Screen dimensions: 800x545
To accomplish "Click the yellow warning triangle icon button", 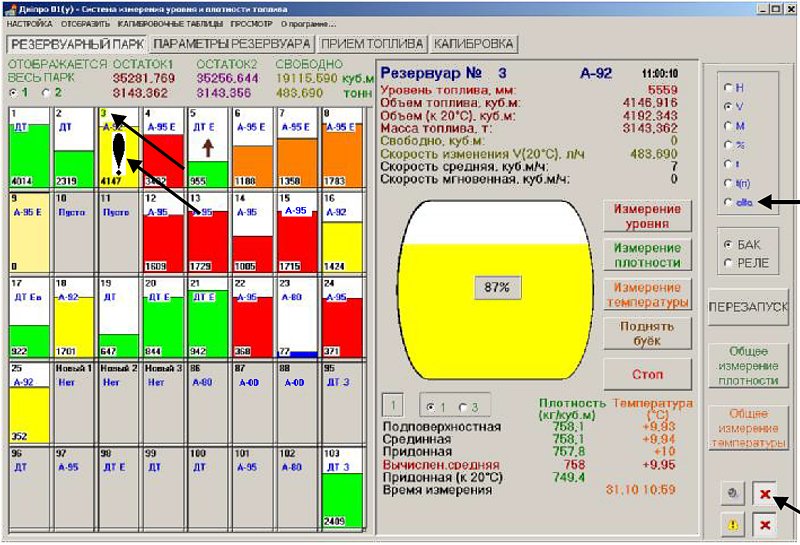I will (733, 525).
